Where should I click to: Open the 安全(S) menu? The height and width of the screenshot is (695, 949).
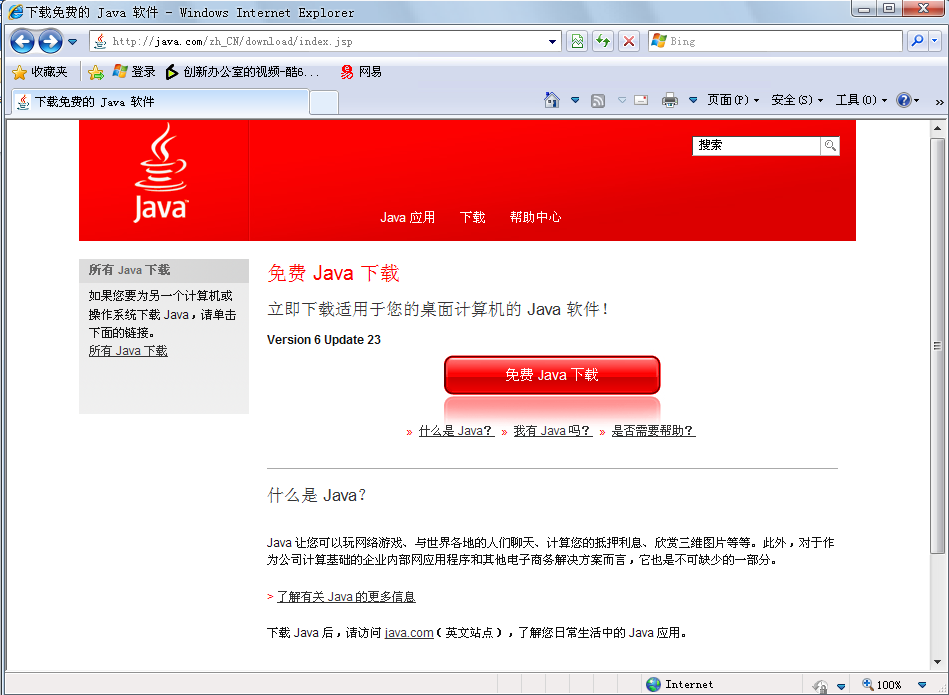tap(797, 100)
